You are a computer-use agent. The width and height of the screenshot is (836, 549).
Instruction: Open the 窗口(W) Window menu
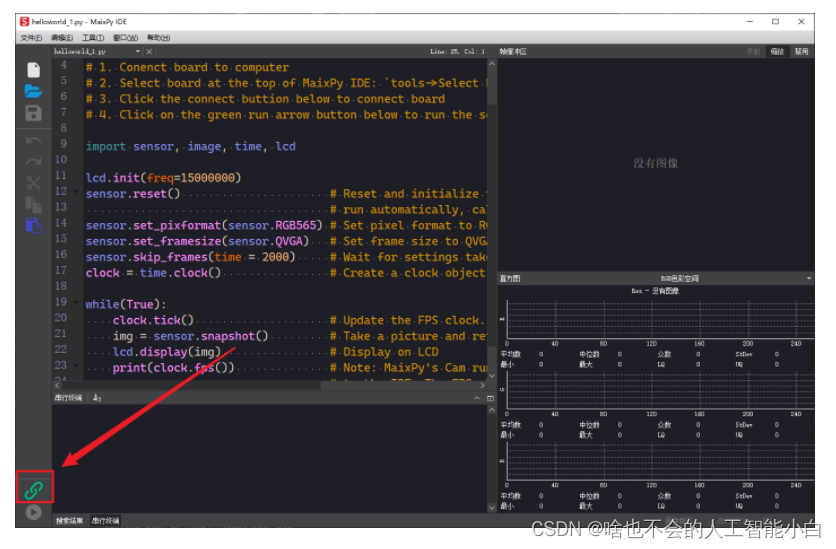tap(125, 38)
